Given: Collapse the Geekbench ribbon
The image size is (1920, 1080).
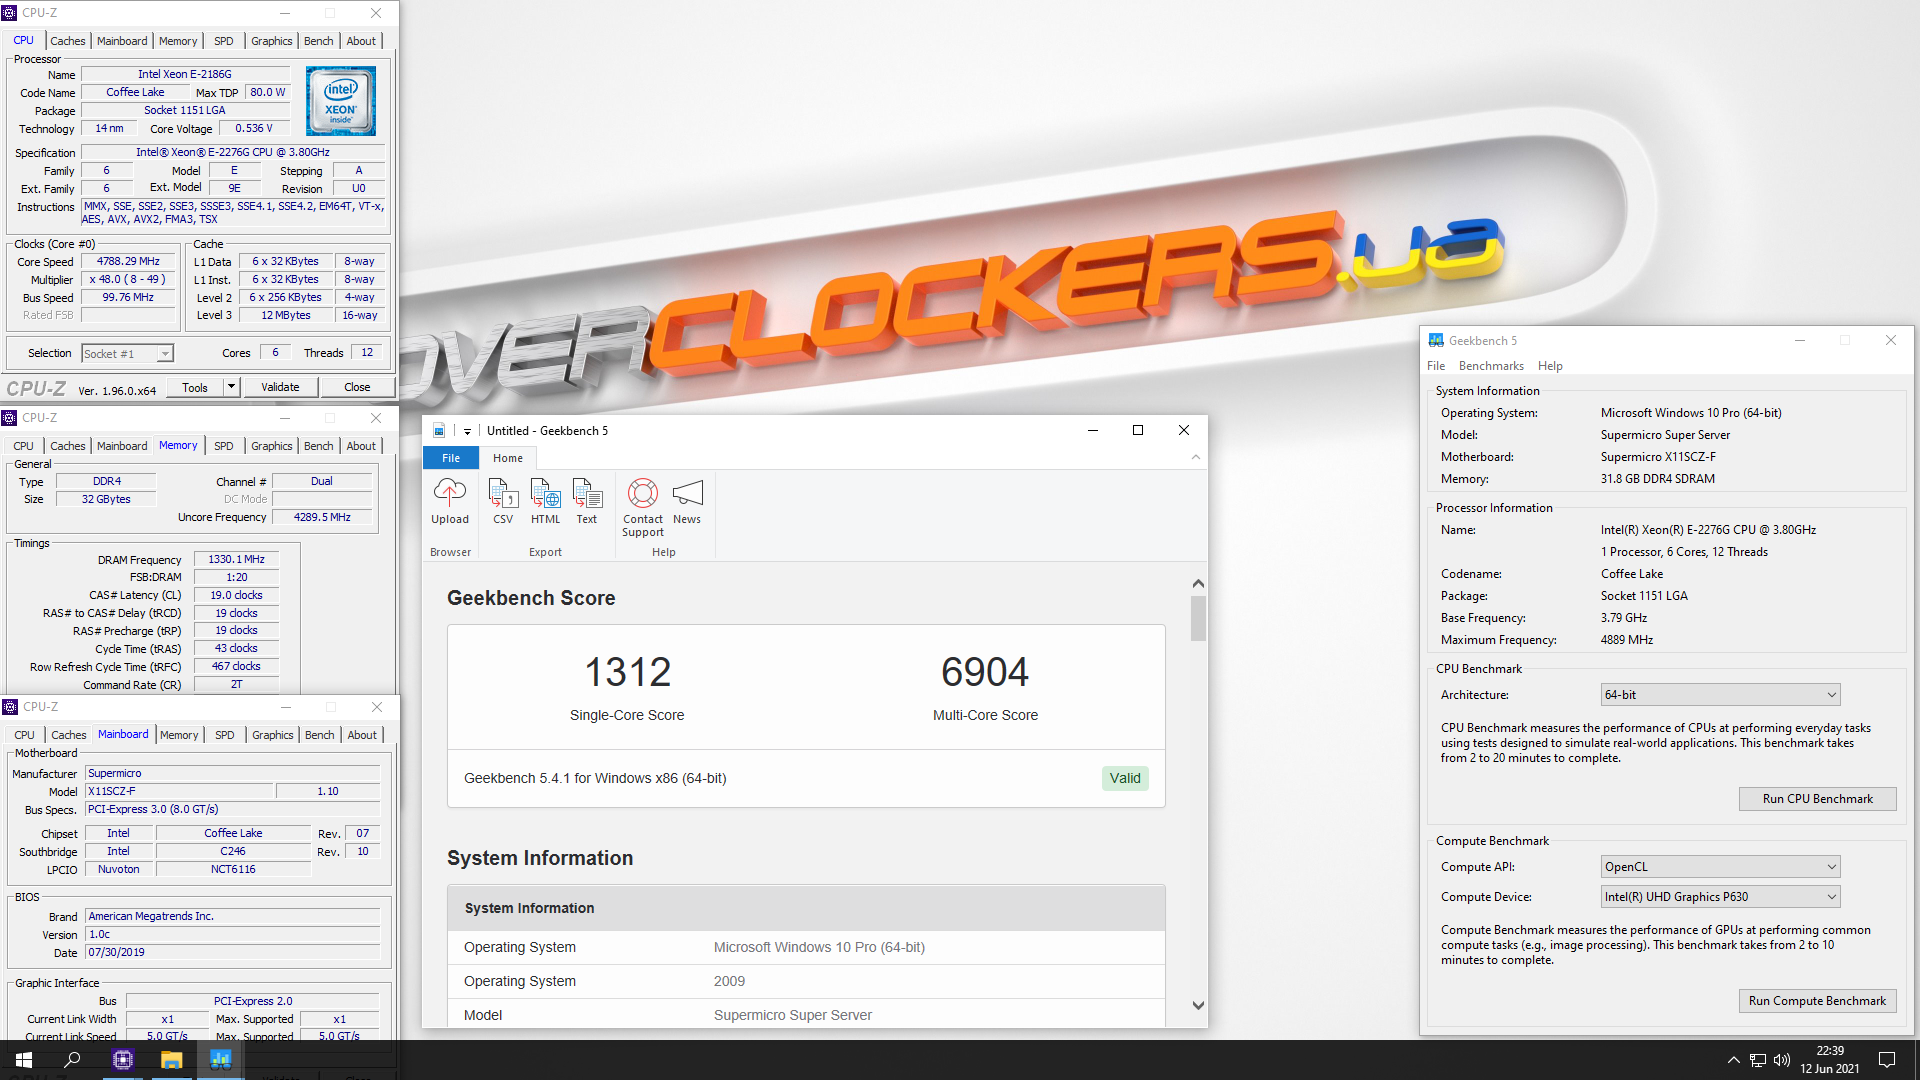Looking at the screenshot, I should [x=1196, y=457].
